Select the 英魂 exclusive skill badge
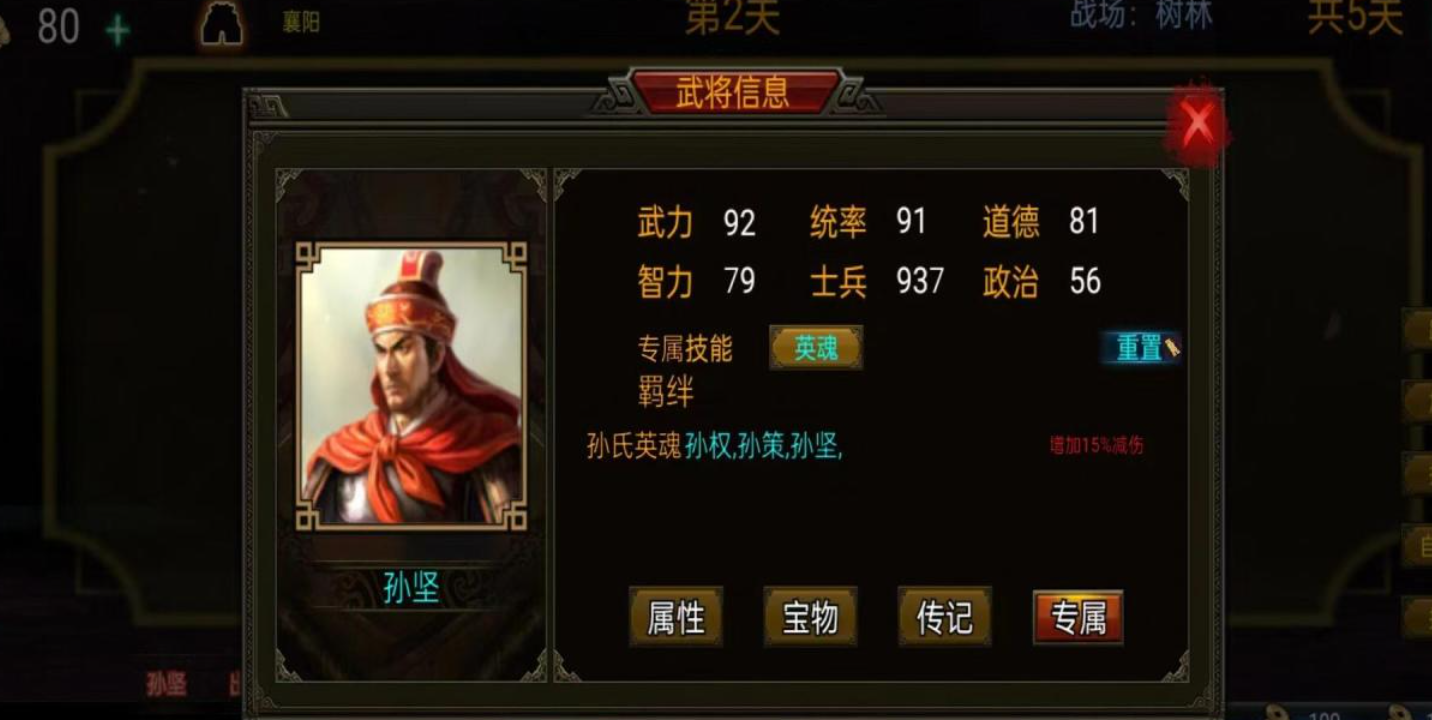 pos(816,348)
